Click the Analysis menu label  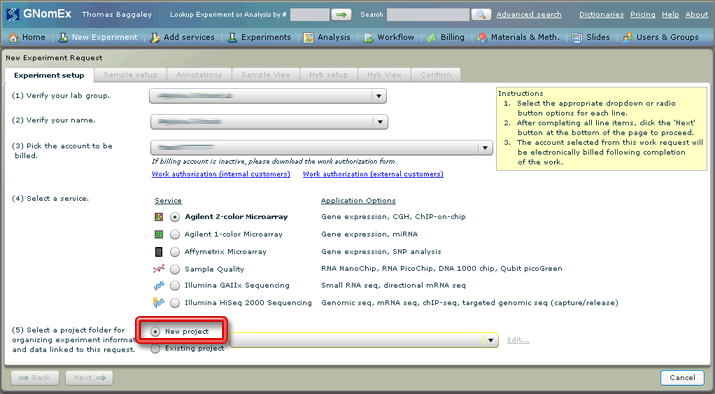334,37
